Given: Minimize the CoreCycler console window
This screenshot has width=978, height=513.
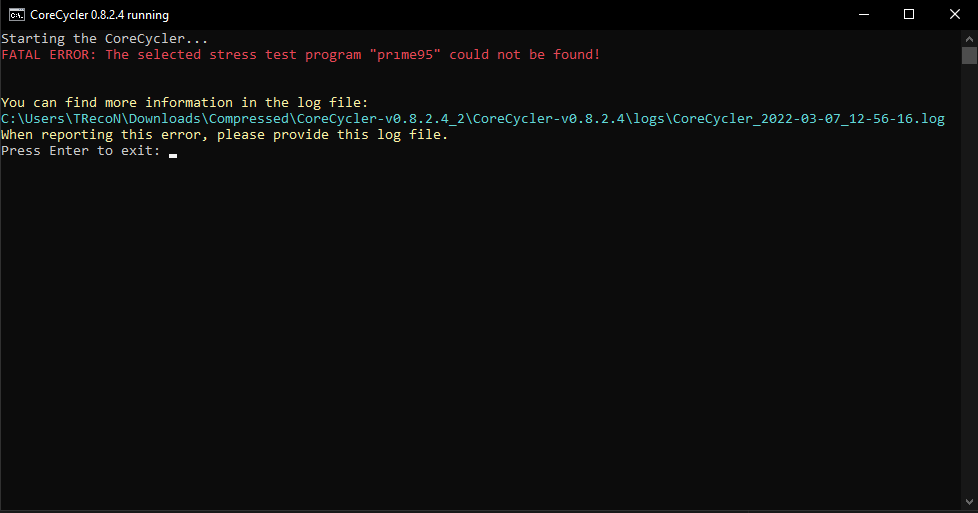Looking at the screenshot, I should click(864, 14).
